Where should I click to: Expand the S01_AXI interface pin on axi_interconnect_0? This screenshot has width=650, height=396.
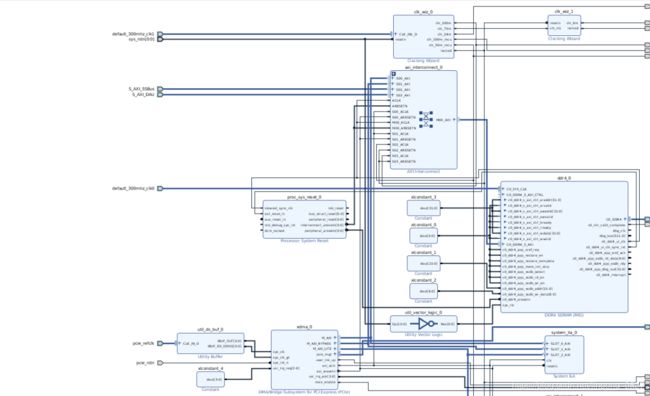(x=393, y=84)
